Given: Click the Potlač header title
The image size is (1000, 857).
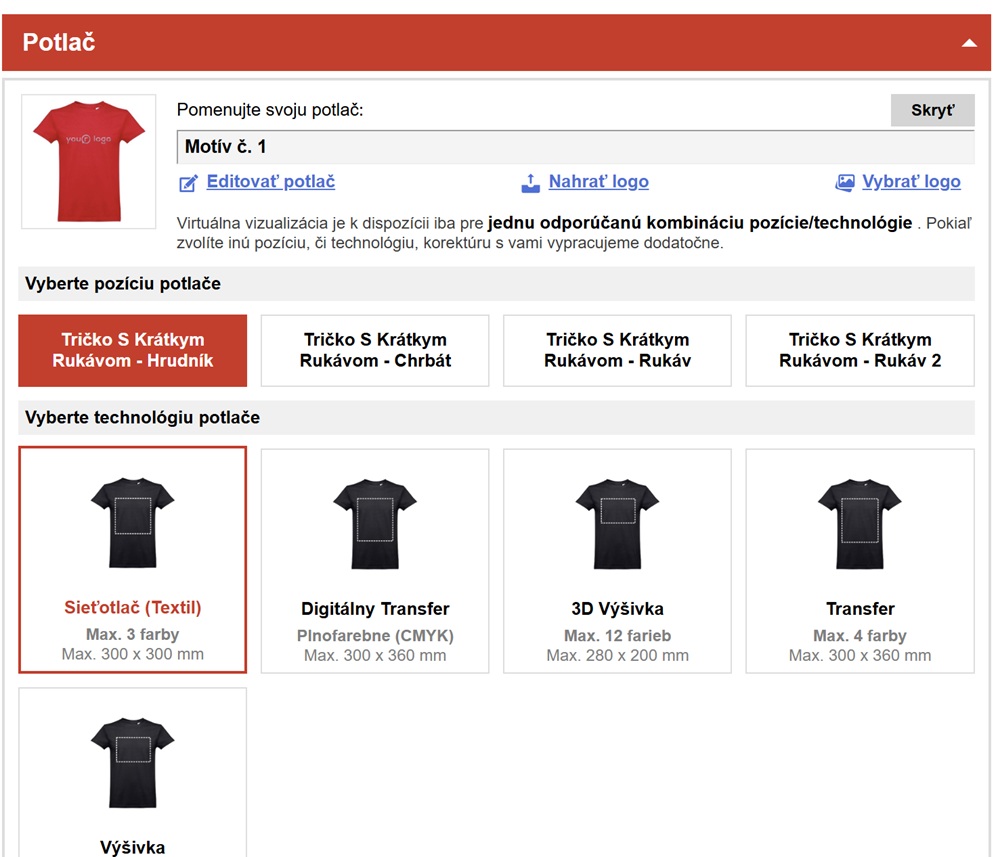Looking at the screenshot, I should click(59, 42).
